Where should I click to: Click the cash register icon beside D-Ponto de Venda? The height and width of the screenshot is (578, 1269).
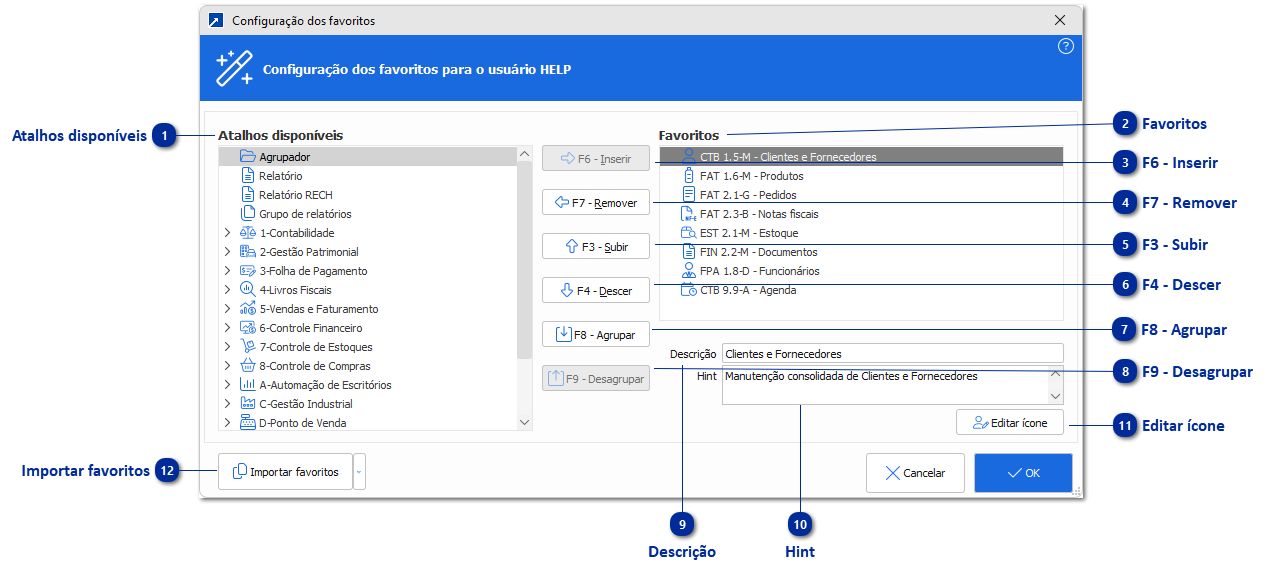coord(250,422)
